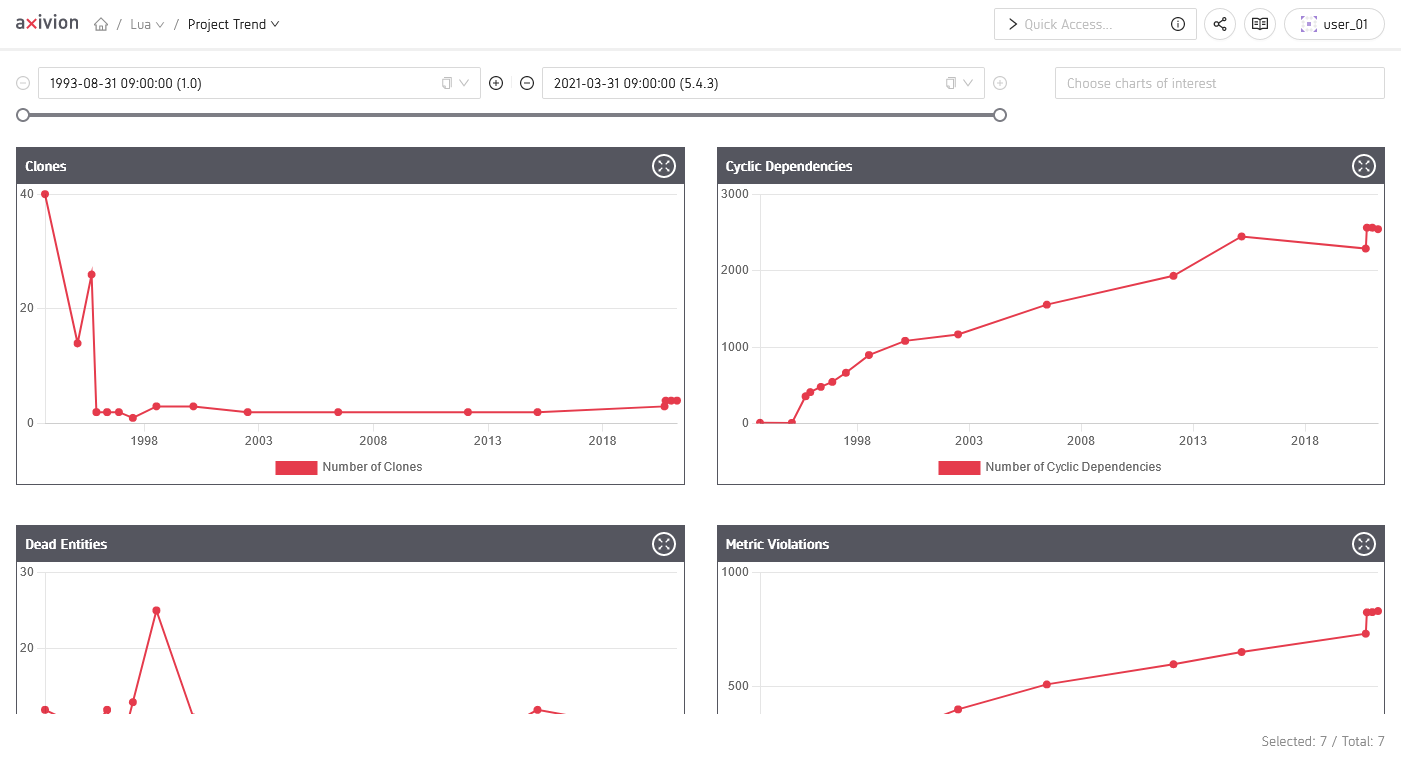Click the share icon button
This screenshot has width=1401, height=768.
pos(1220,24)
